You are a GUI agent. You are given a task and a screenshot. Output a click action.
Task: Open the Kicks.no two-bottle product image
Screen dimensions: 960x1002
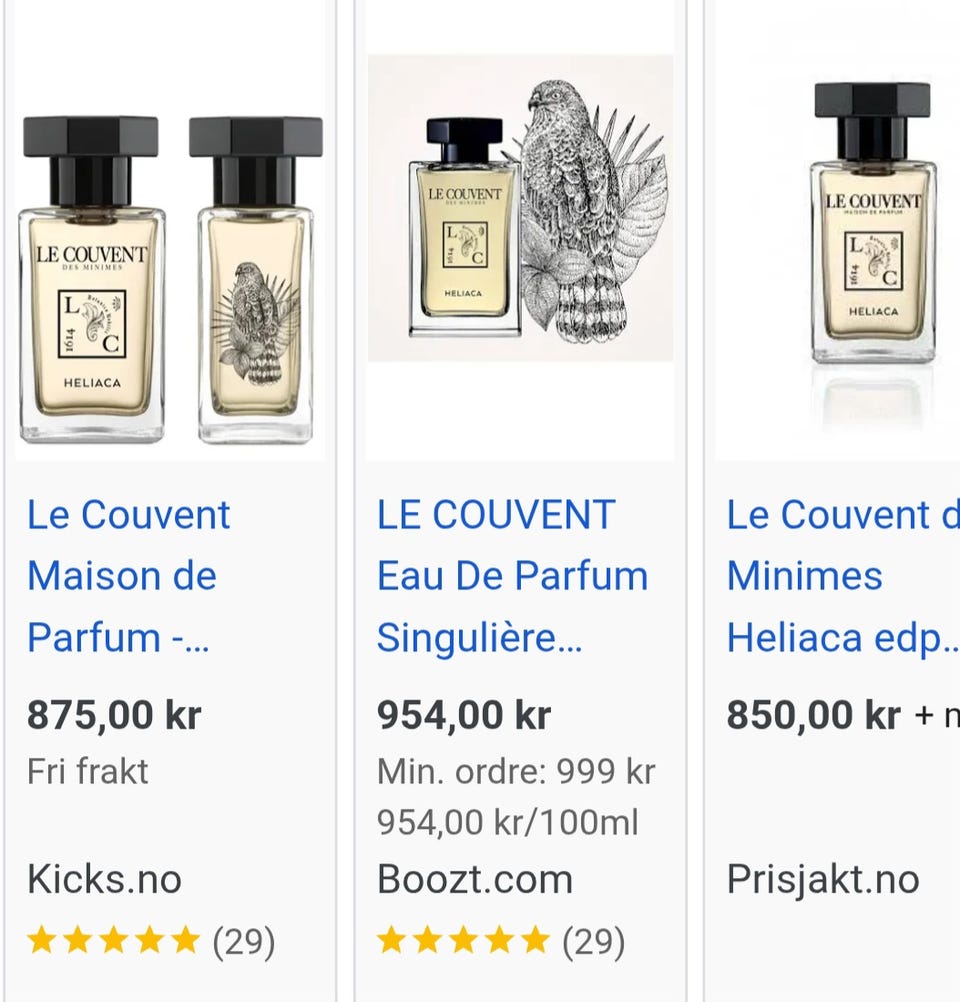(170, 280)
